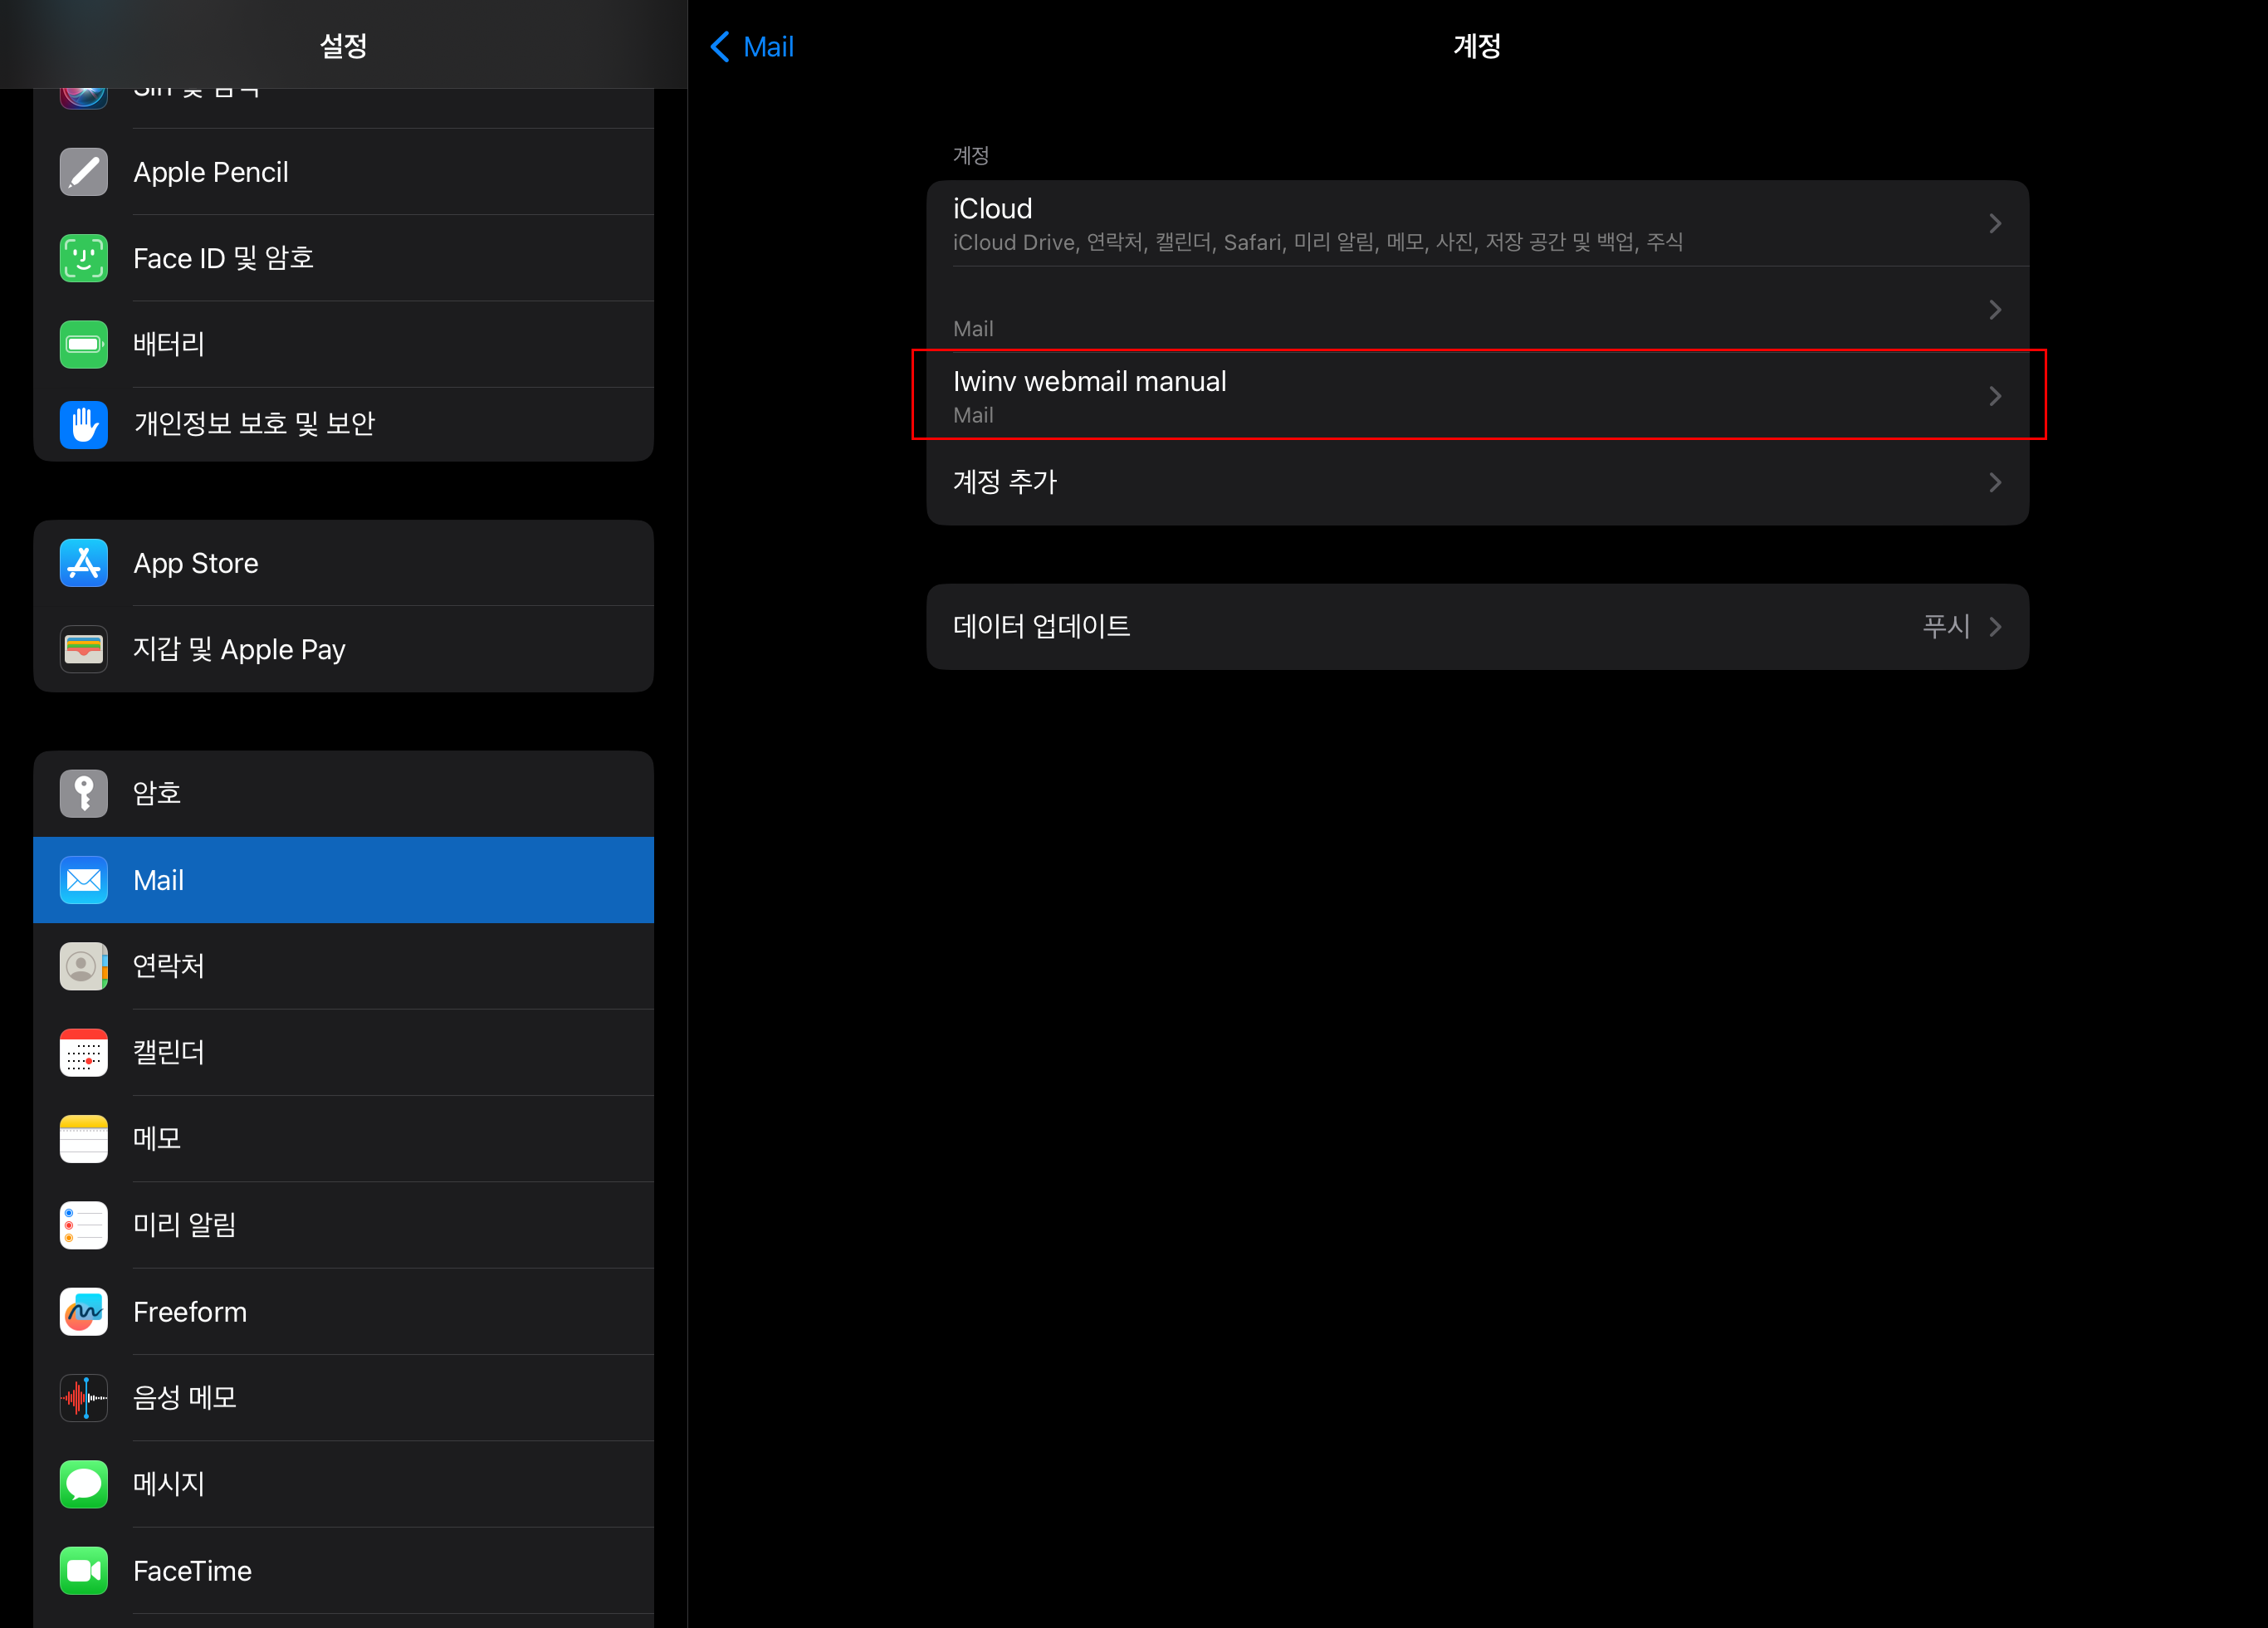Viewport: 2268px width, 1628px height.
Task: Open the 계정 추가 chevron
Action: [x=1995, y=482]
